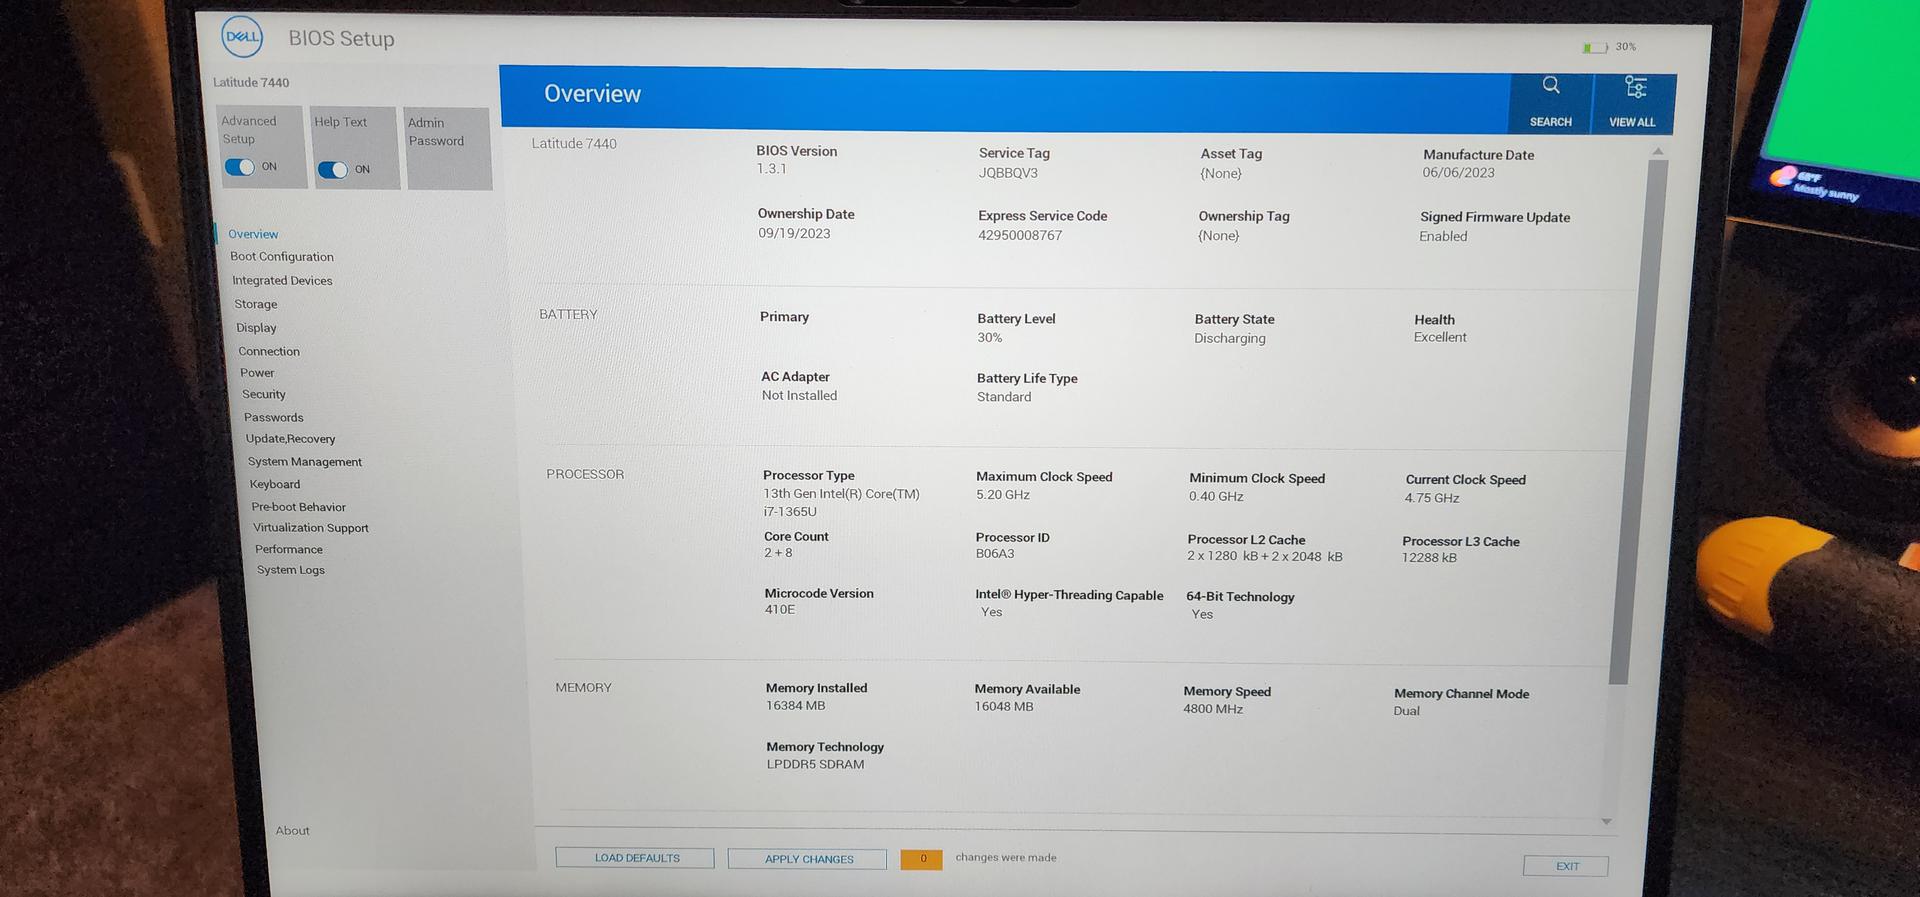Click the Dell logo icon

point(242,37)
